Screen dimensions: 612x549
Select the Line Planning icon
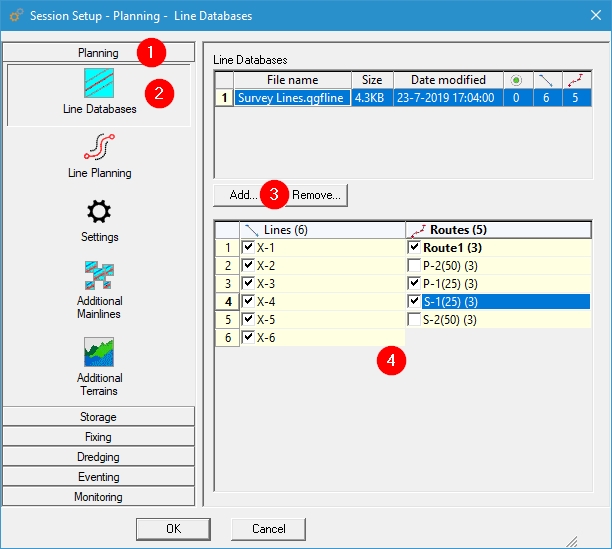[98, 148]
